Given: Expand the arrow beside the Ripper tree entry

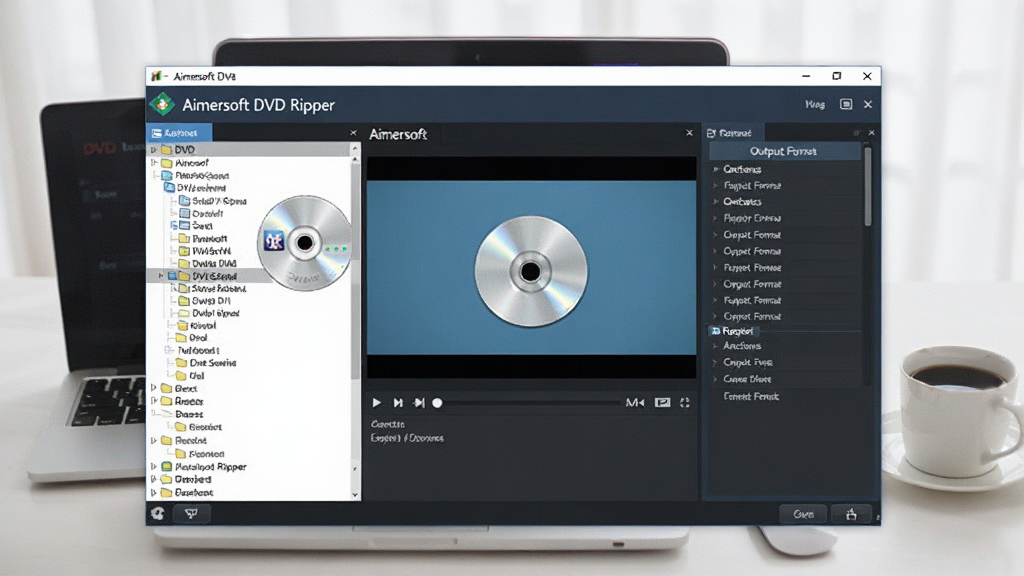Looking at the screenshot, I should tap(153, 467).
